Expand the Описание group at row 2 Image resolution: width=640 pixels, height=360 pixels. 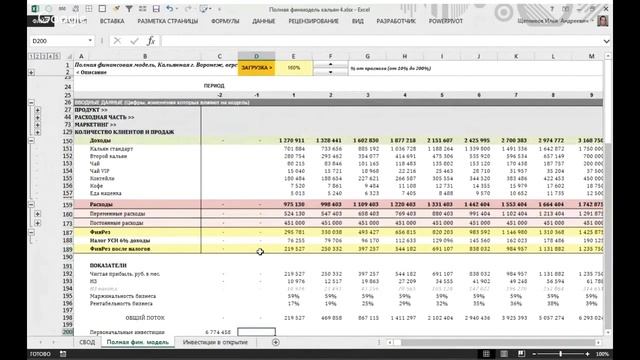point(31,72)
